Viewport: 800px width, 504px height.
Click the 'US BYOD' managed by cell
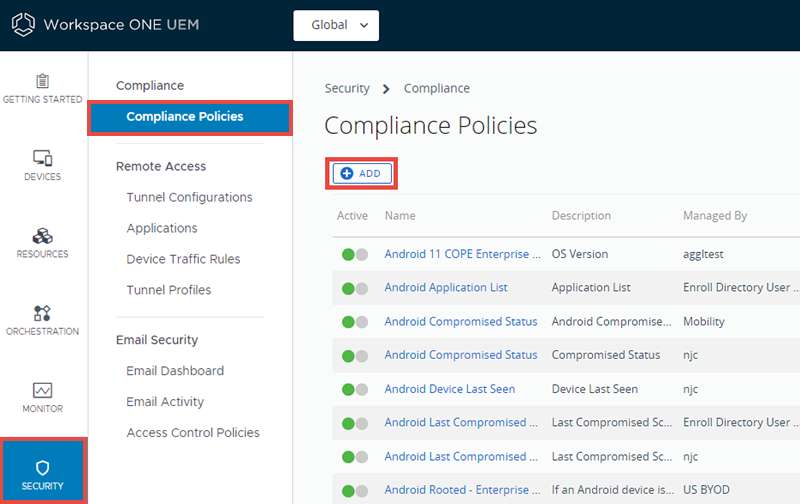(x=706, y=490)
